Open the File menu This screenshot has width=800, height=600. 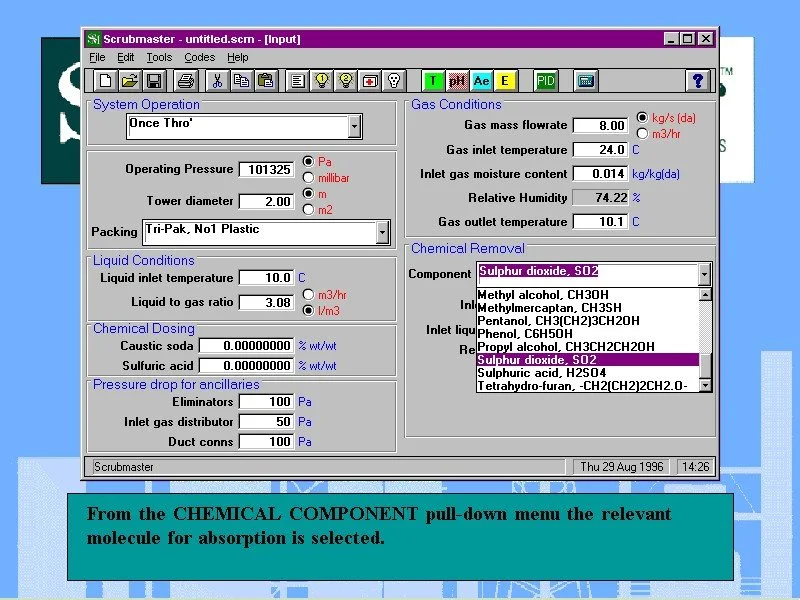(97, 57)
